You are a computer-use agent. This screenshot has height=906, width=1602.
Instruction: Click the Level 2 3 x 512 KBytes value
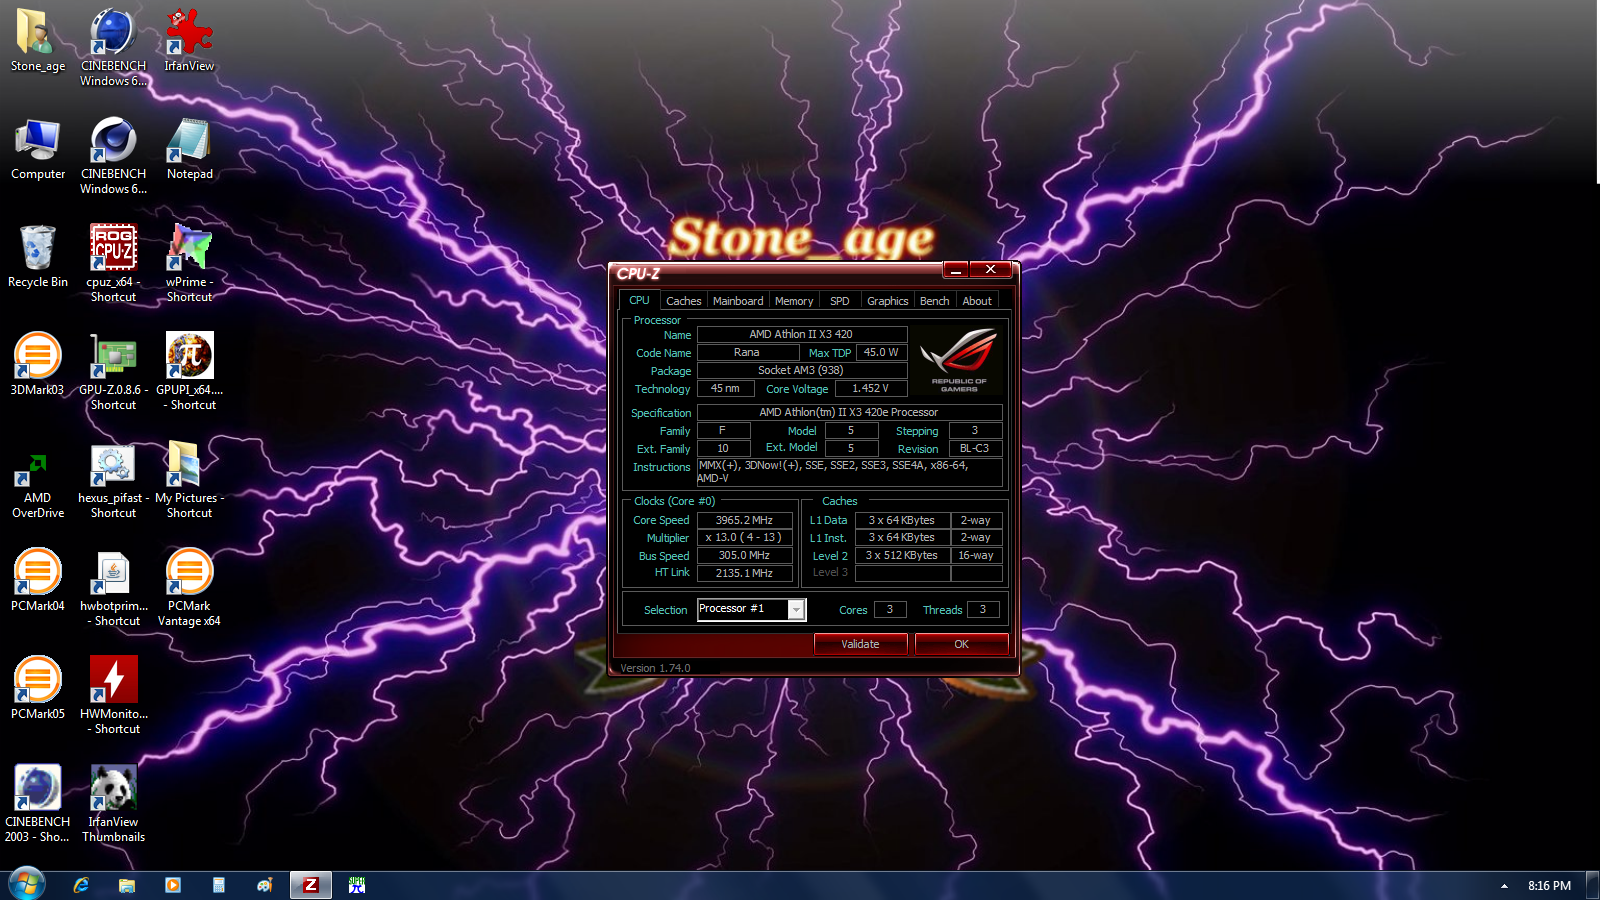[903, 555]
